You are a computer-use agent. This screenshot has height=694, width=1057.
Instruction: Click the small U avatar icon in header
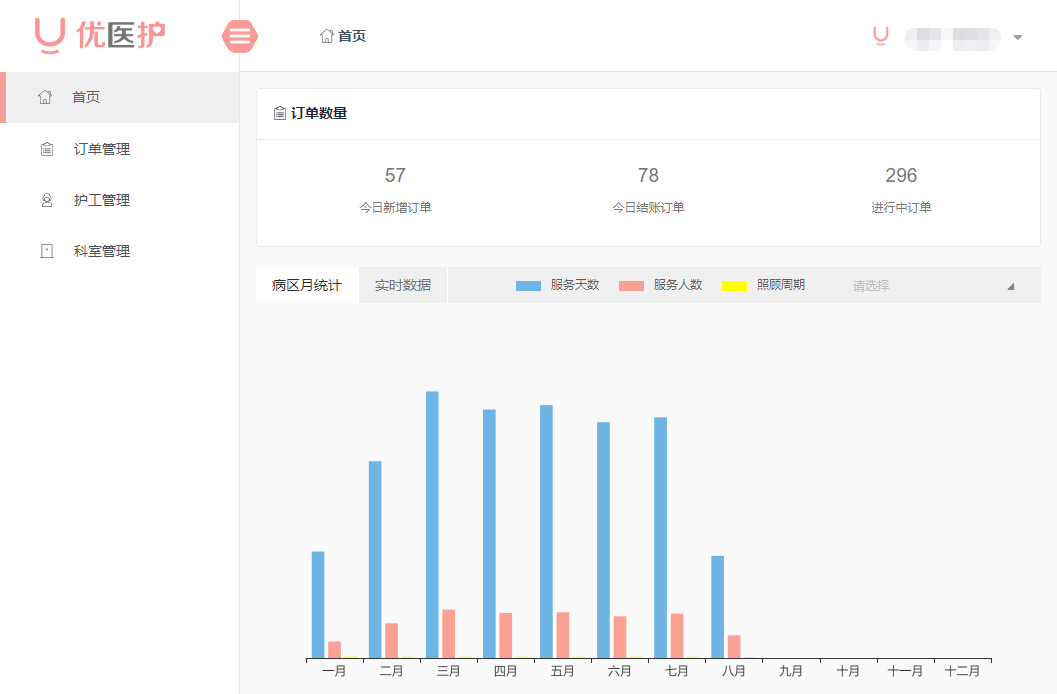tap(880, 36)
